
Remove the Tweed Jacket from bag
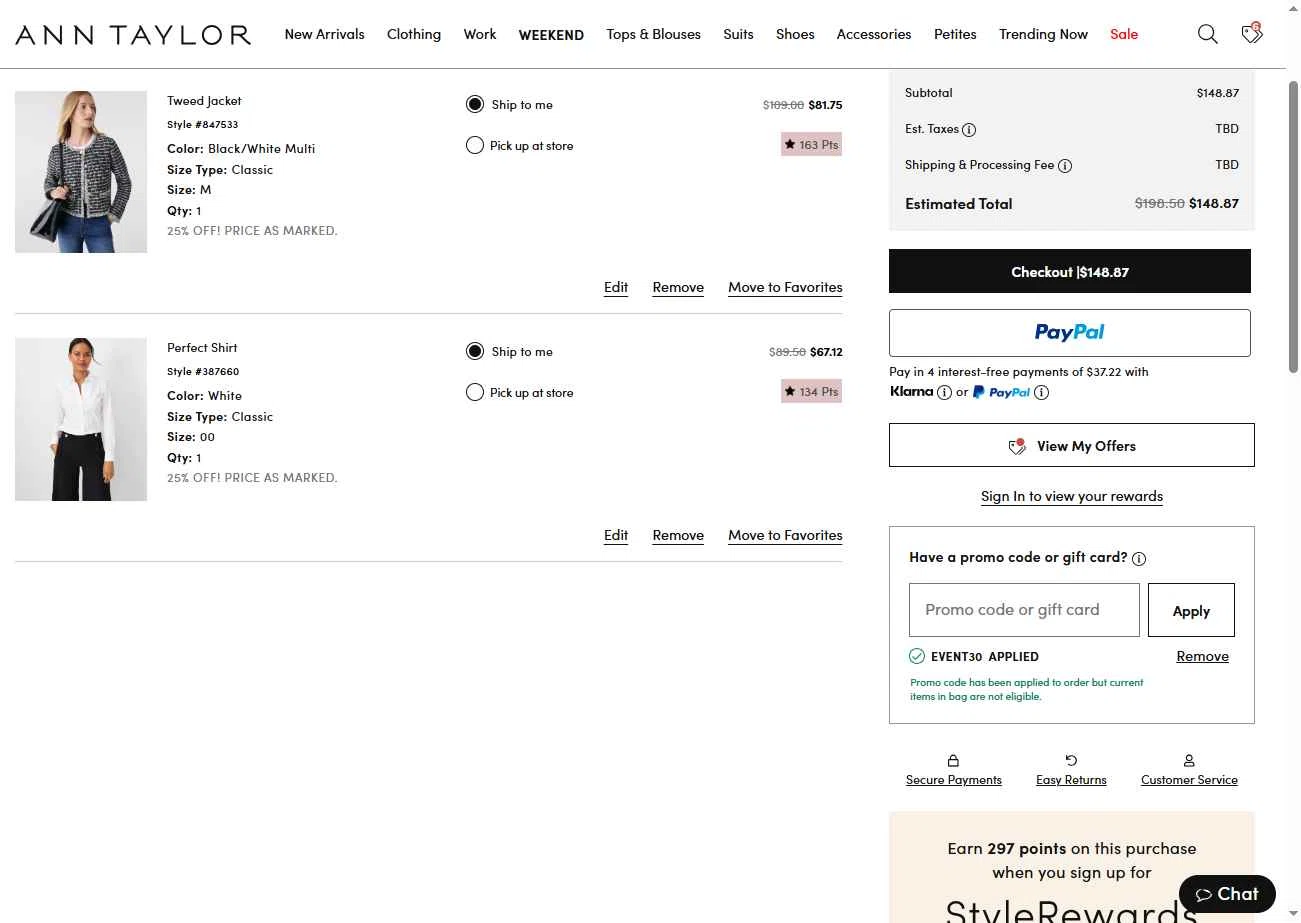(x=678, y=288)
